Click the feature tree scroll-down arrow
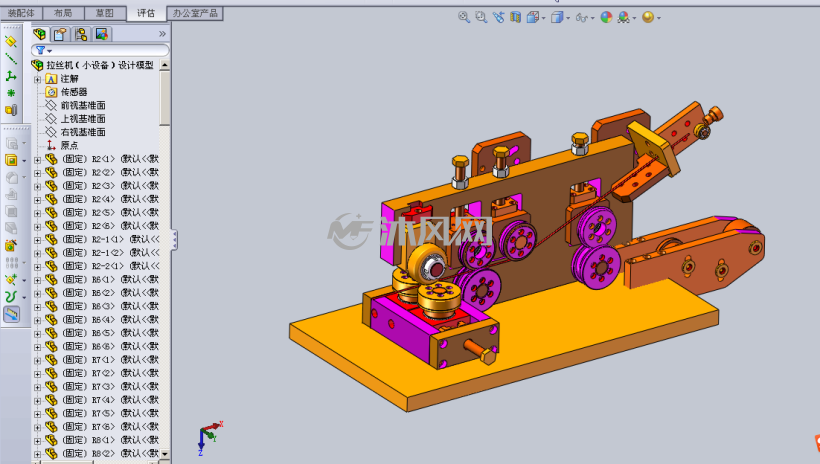The height and width of the screenshot is (464, 820). 165,454
